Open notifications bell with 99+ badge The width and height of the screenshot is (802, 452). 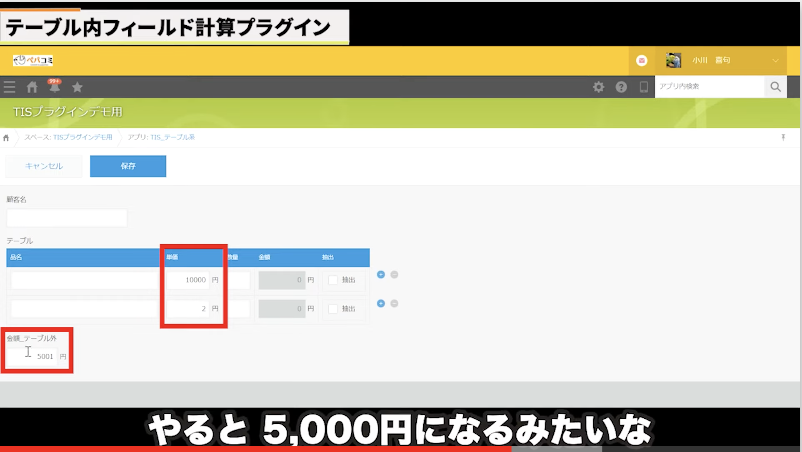tap(54, 88)
